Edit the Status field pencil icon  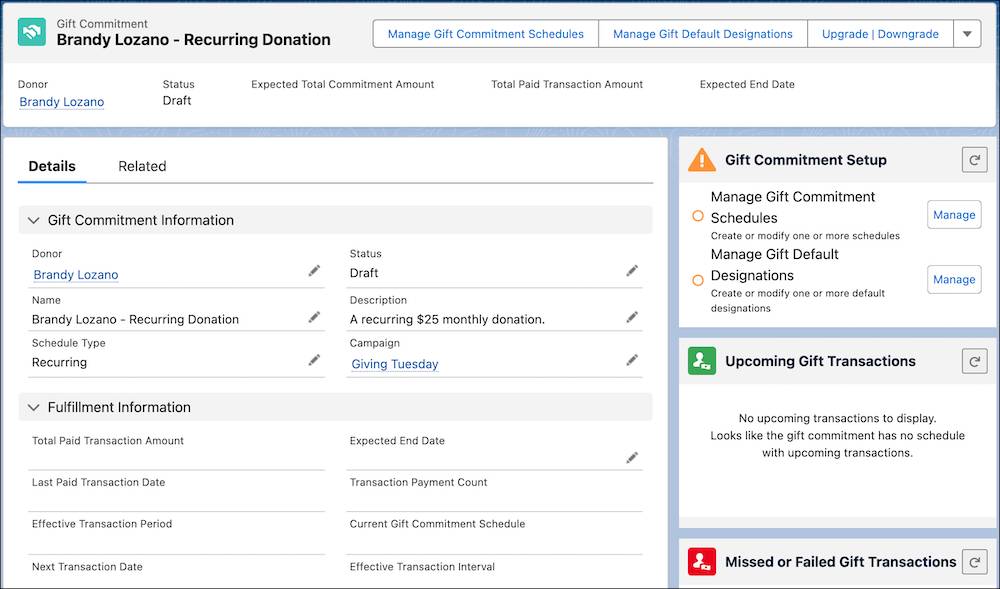tap(631, 272)
